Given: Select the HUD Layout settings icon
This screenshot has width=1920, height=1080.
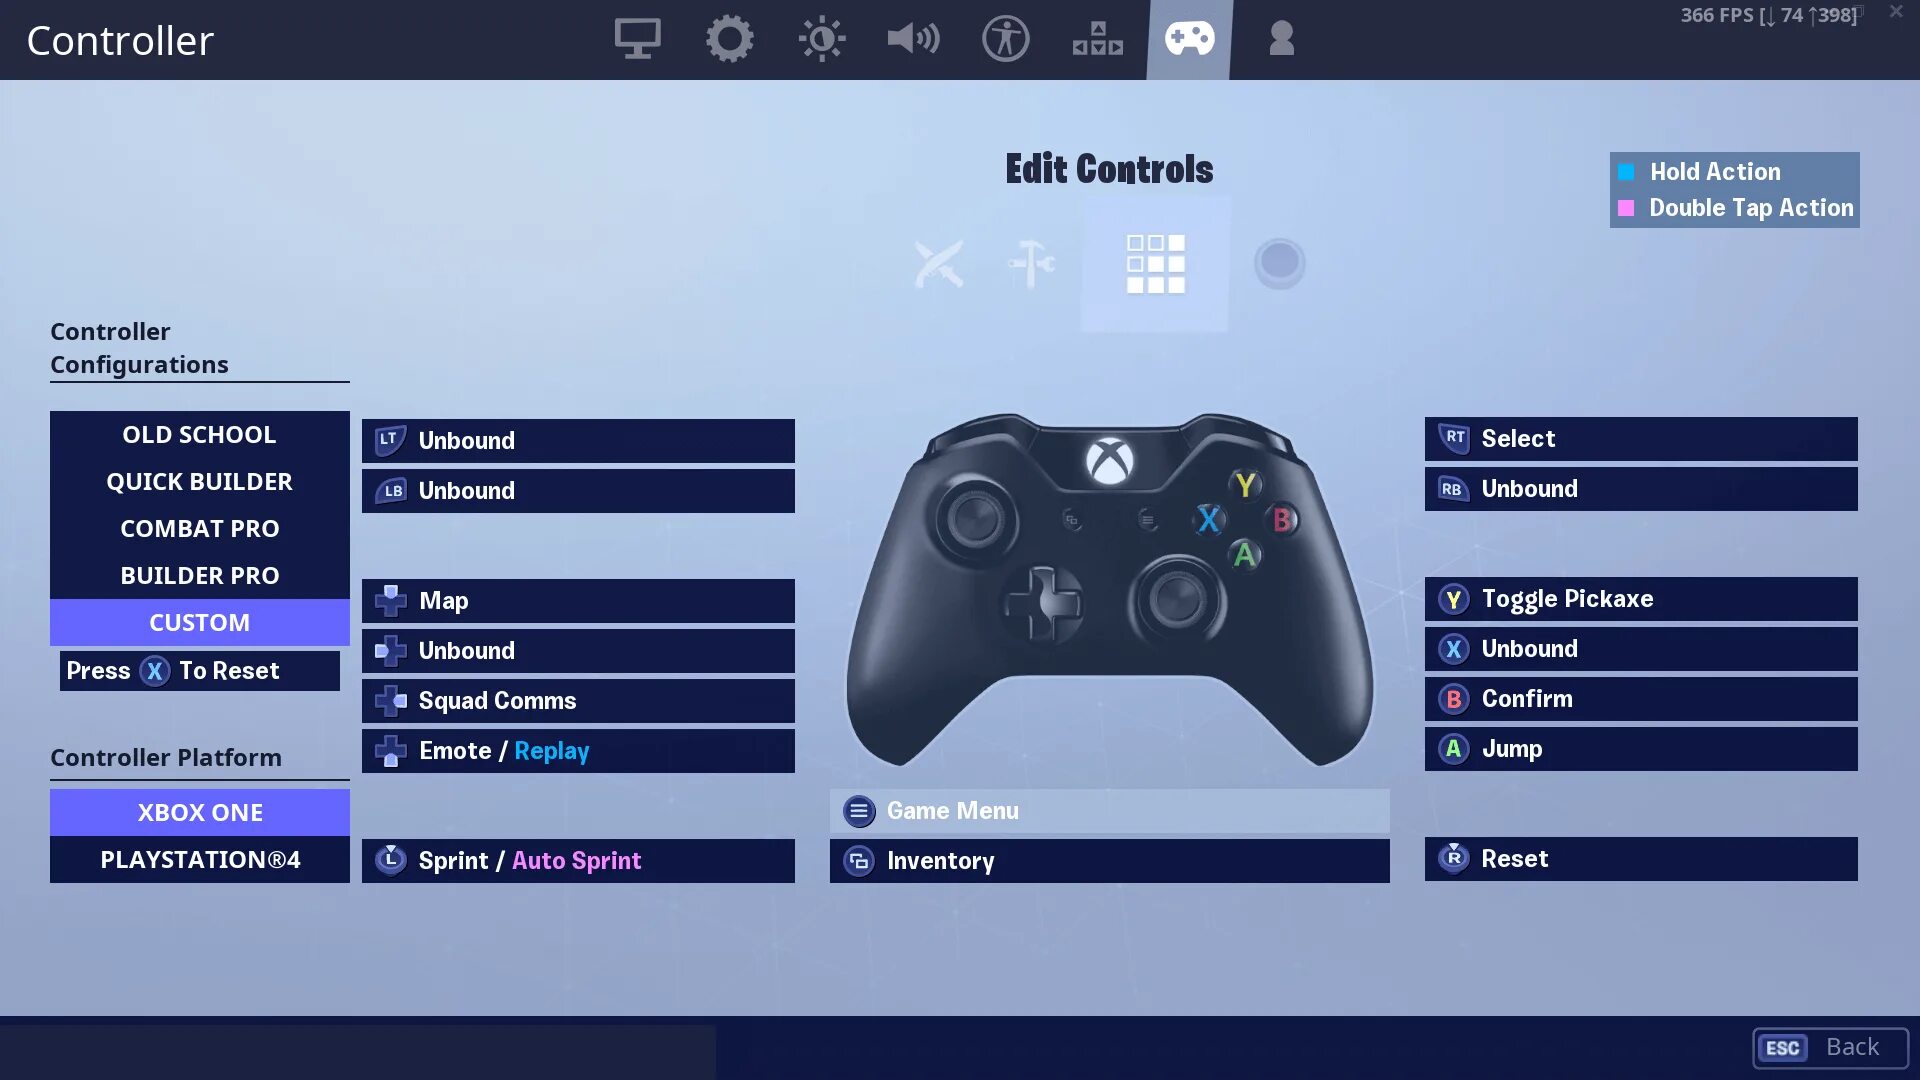Looking at the screenshot, I should pos(1098,38).
